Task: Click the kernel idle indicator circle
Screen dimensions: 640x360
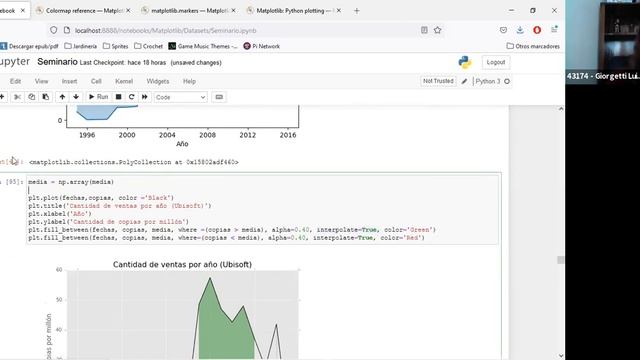Action: point(507,81)
